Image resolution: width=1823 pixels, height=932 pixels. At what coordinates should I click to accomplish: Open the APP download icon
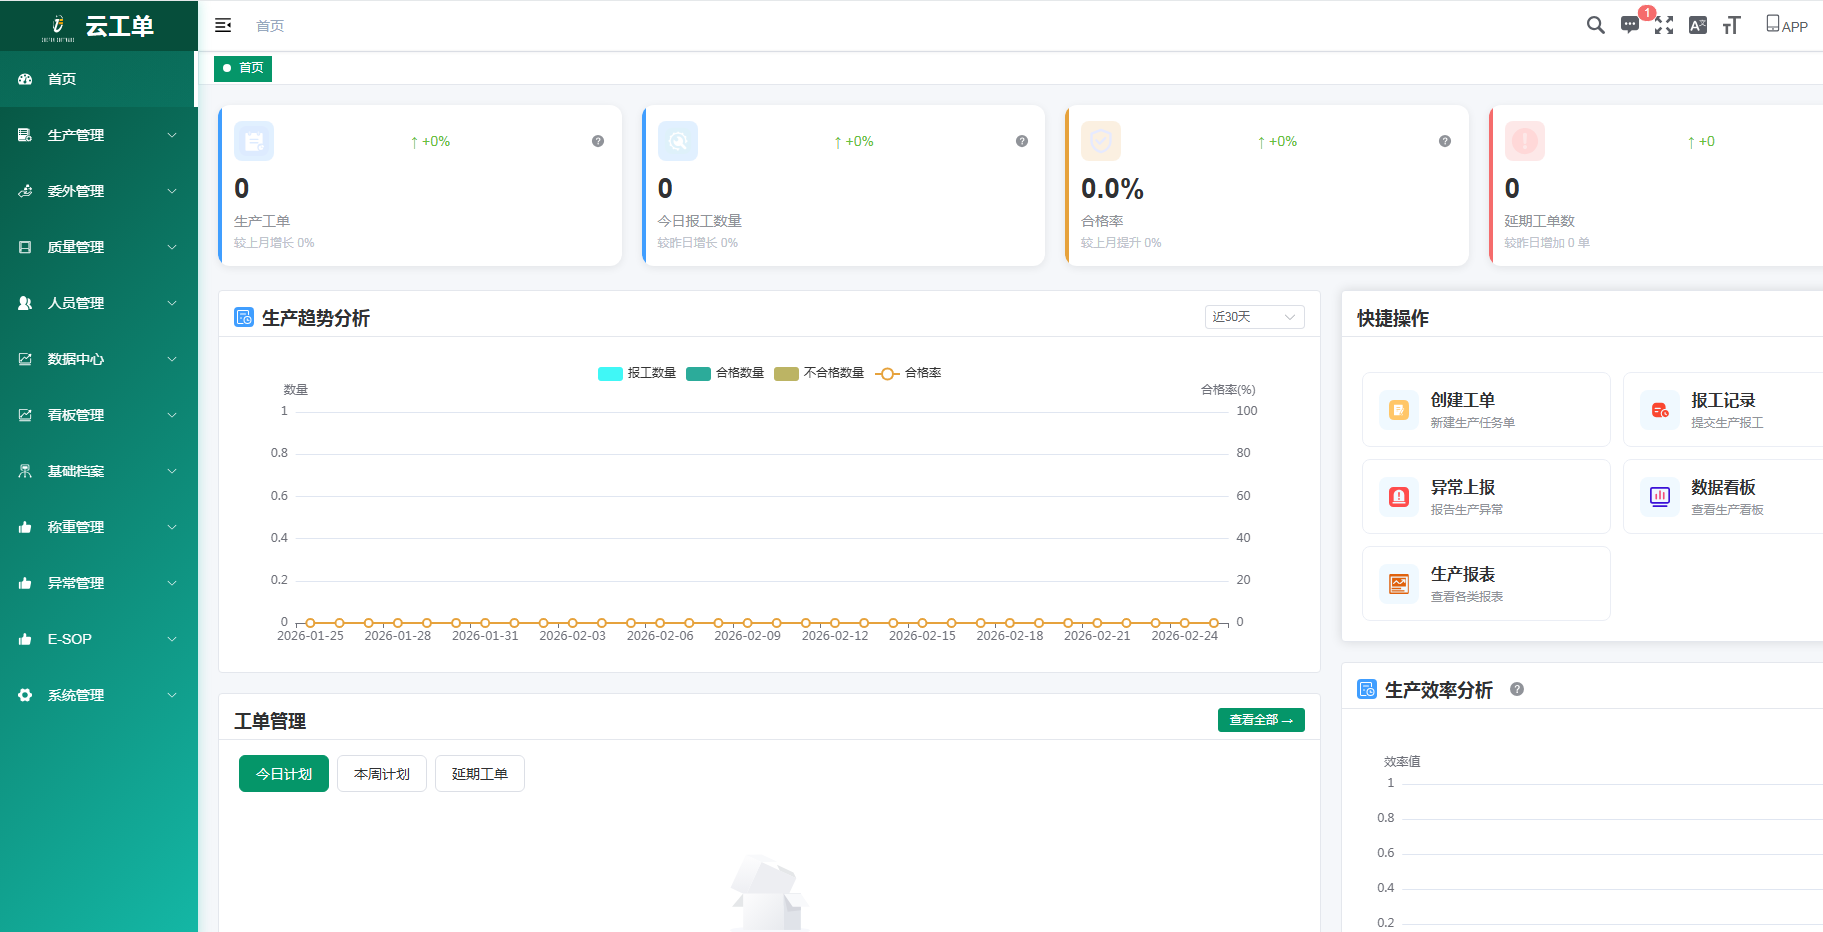[1786, 25]
